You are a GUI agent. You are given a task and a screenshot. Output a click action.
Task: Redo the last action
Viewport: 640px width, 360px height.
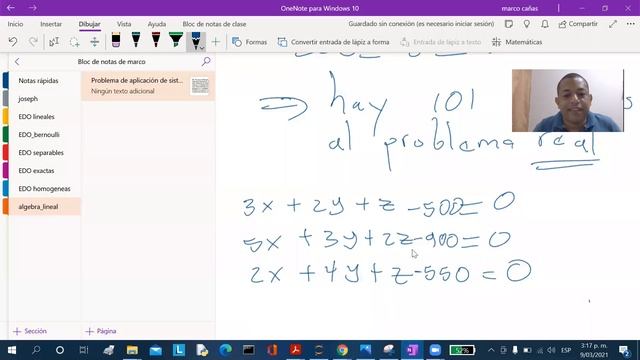coord(33,42)
